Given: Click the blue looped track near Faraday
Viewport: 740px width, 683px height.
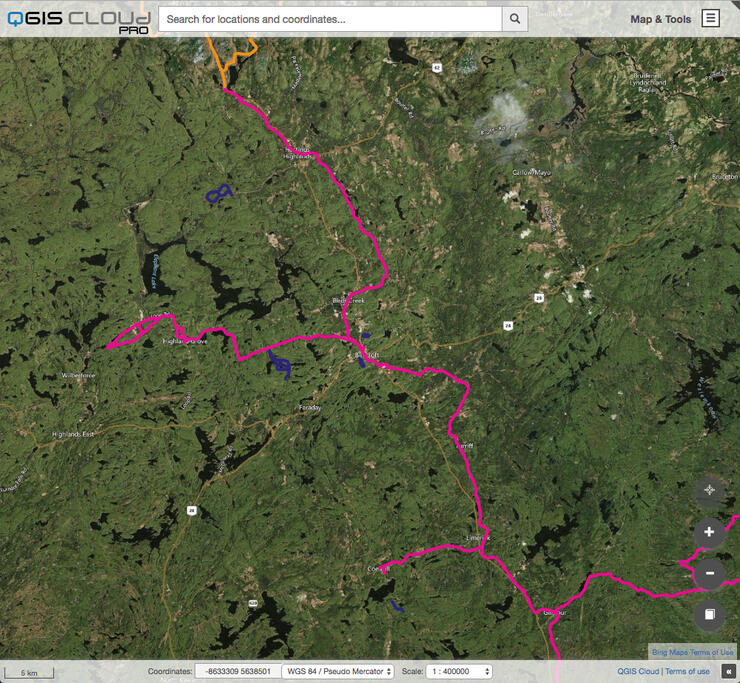Looking at the screenshot, I should point(281,366).
